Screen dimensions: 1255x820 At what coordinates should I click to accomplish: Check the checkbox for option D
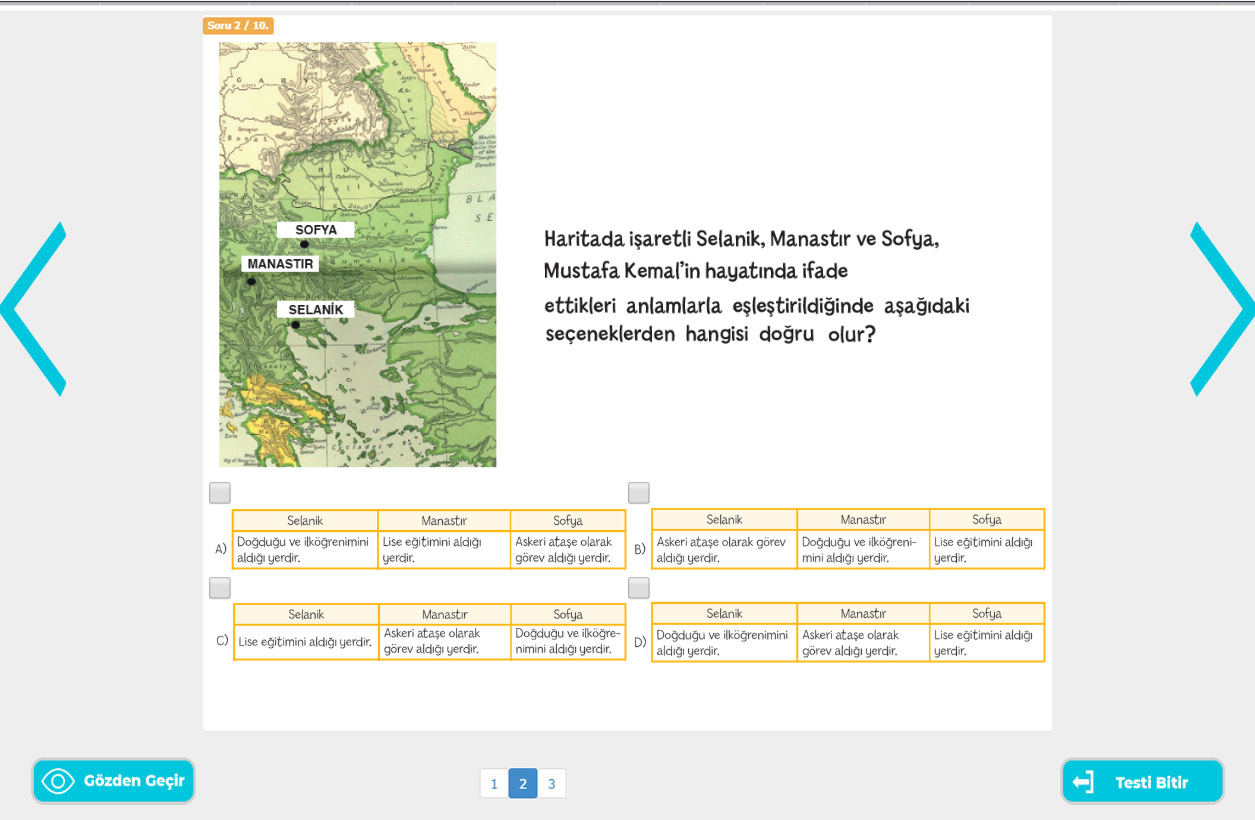(639, 588)
